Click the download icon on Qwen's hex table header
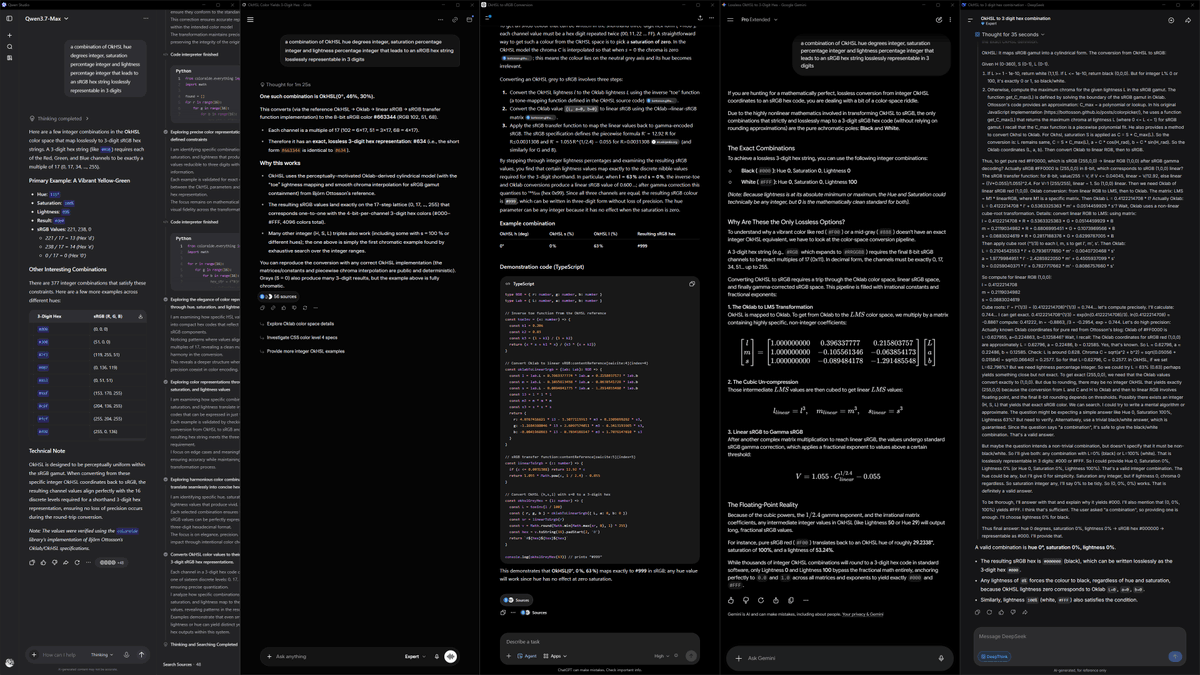This screenshot has width=1200, height=675. [140, 316]
